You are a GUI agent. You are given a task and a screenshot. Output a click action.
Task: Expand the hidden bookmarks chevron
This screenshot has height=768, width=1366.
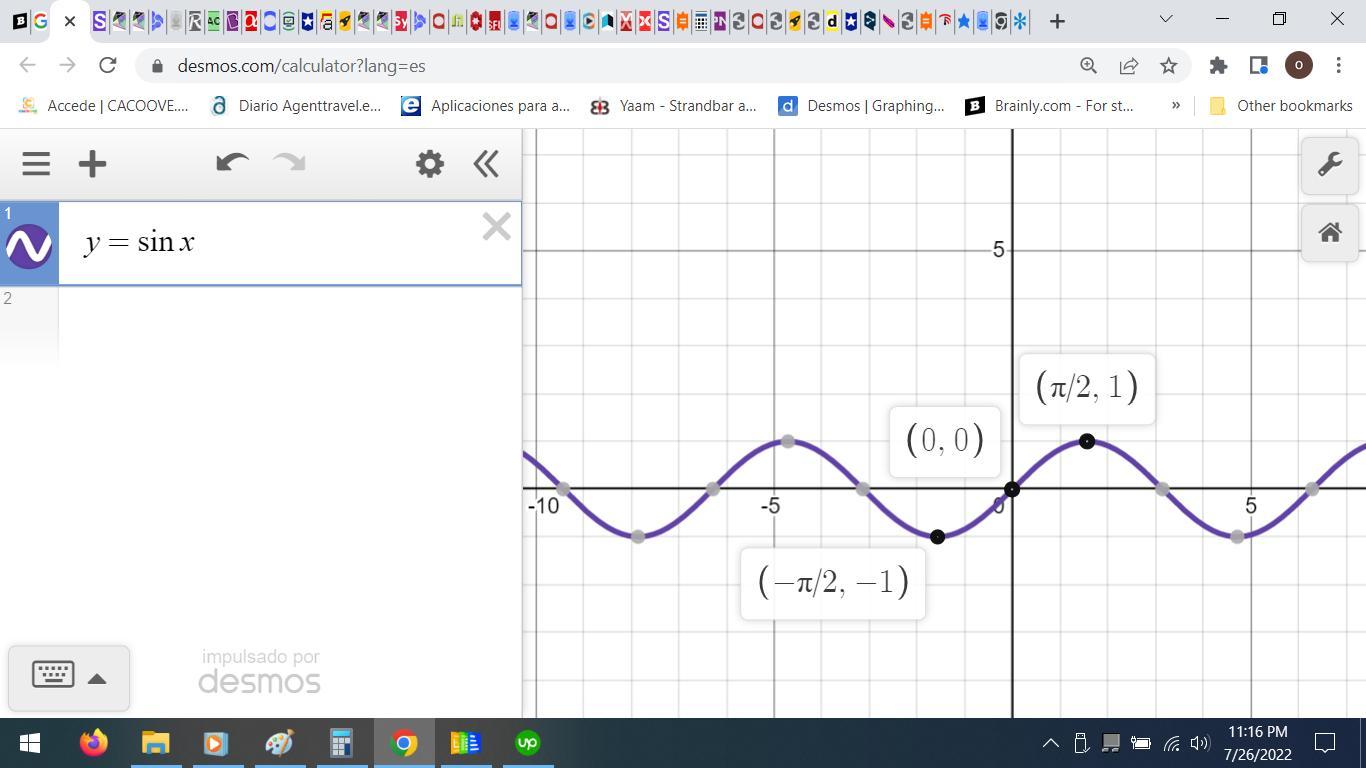(1176, 105)
